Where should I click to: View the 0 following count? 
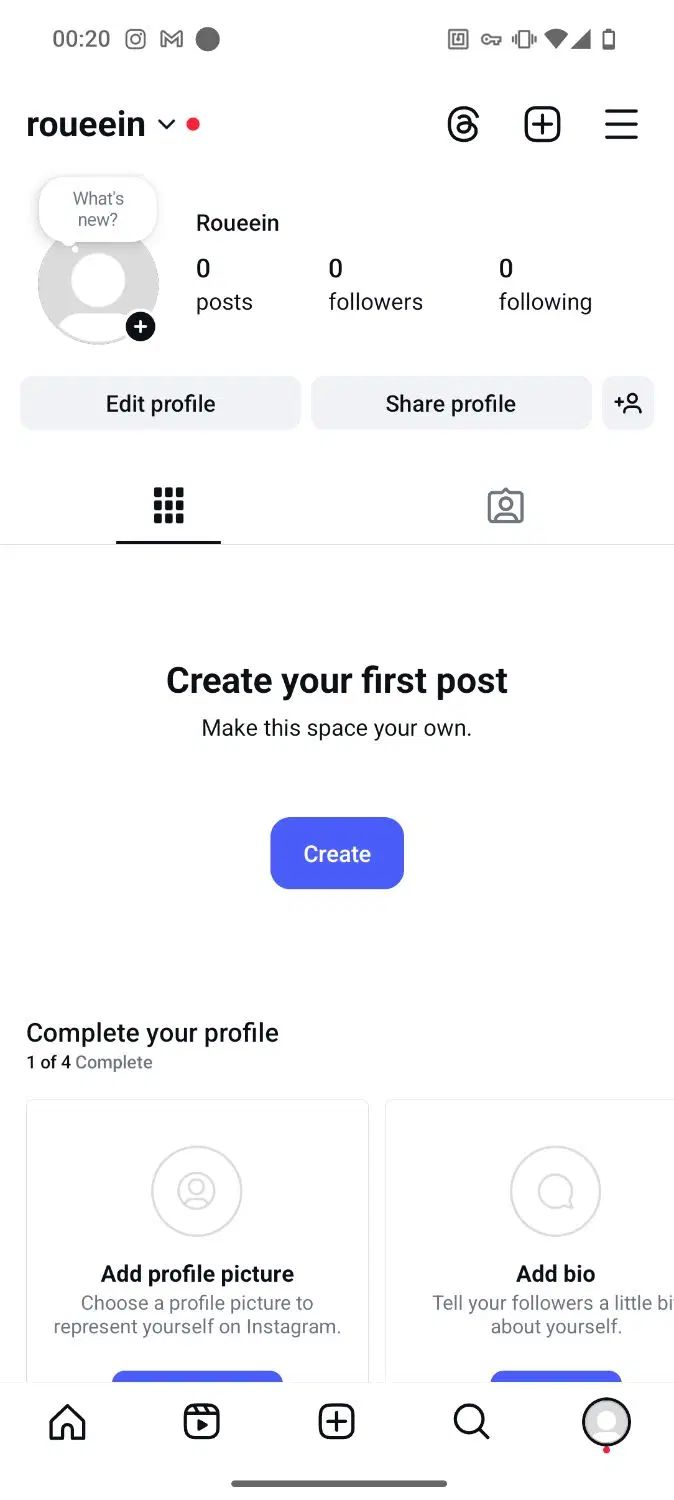coord(545,285)
